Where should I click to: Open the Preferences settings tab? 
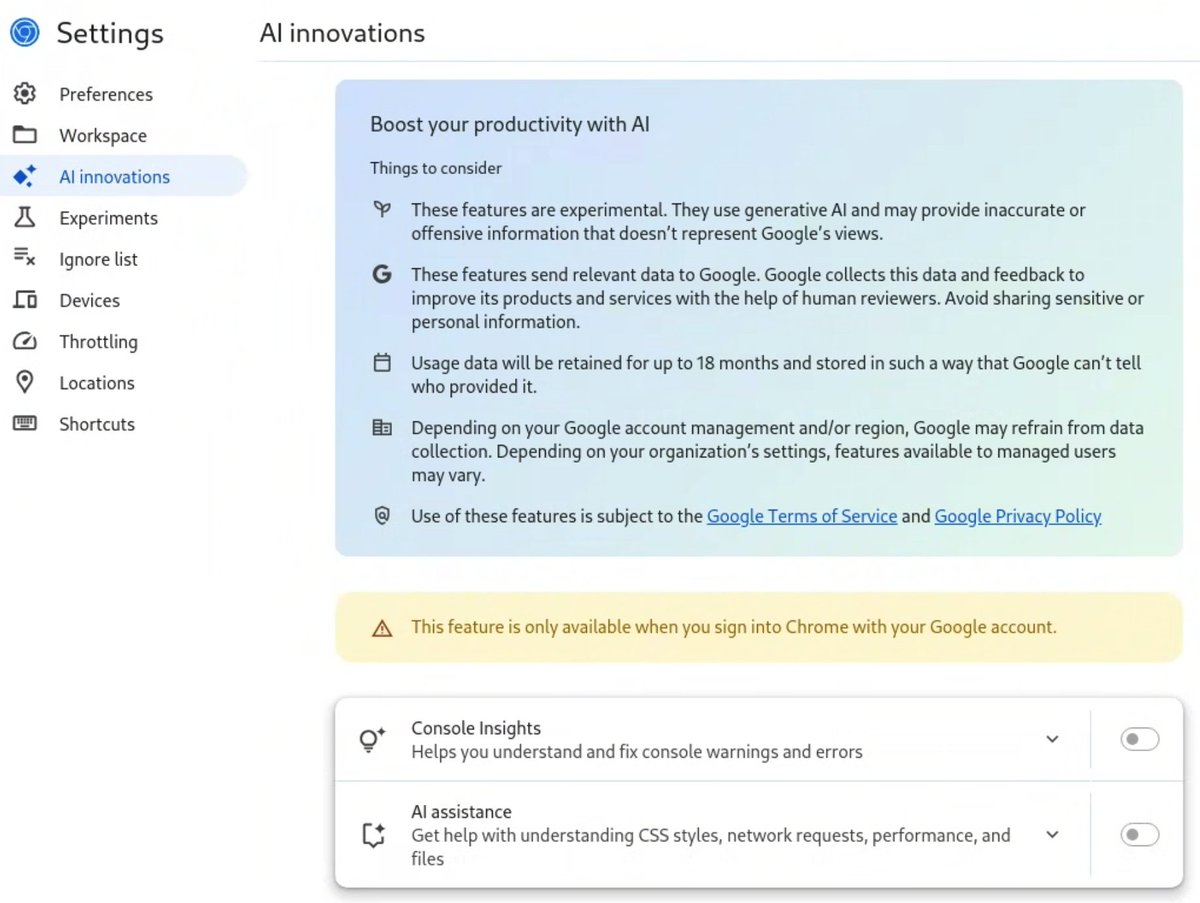point(124,94)
